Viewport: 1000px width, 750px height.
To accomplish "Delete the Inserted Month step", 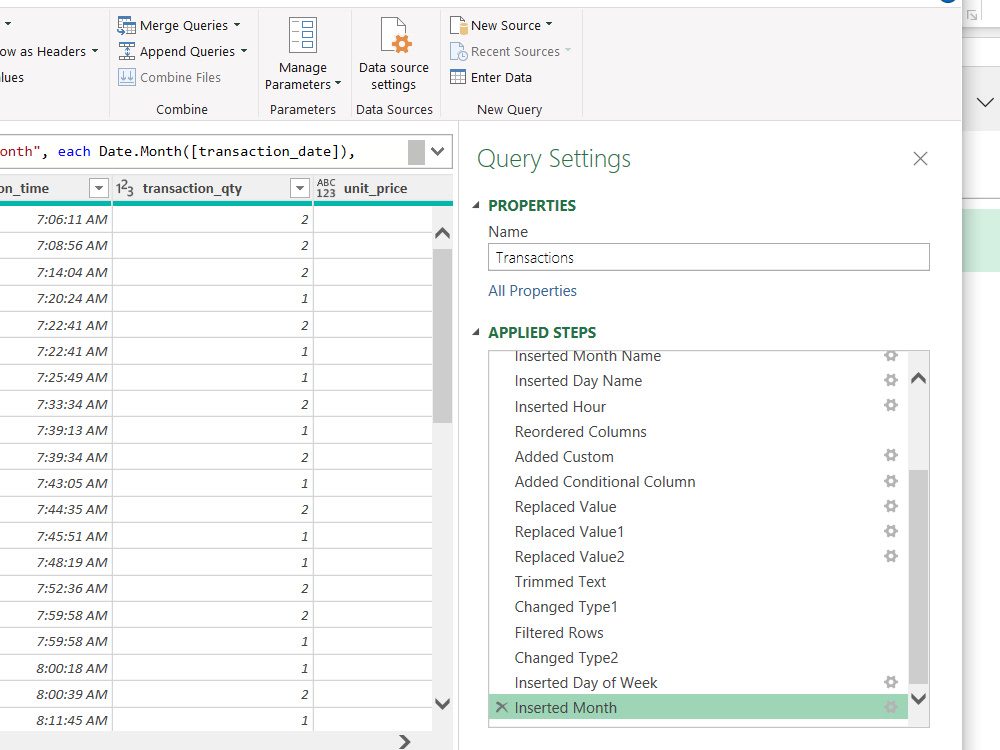I will pos(502,707).
